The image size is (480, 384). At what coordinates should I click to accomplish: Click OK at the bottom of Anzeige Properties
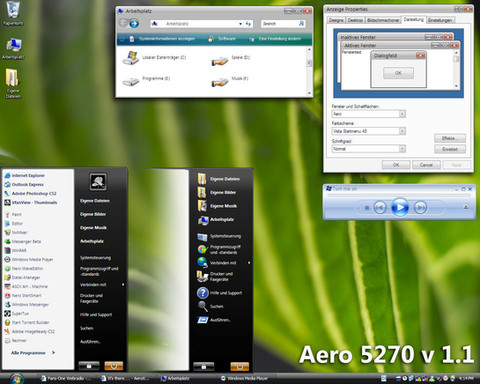(396, 165)
